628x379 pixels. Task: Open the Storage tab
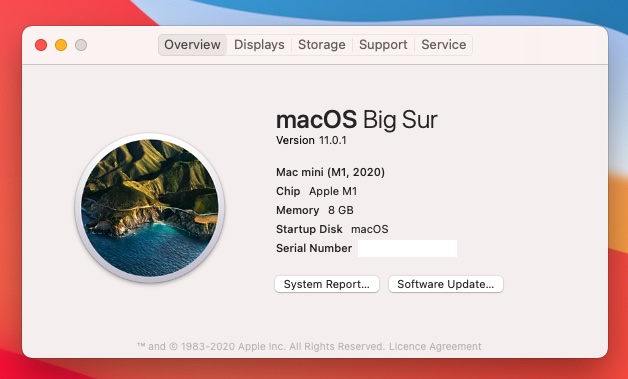click(322, 45)
